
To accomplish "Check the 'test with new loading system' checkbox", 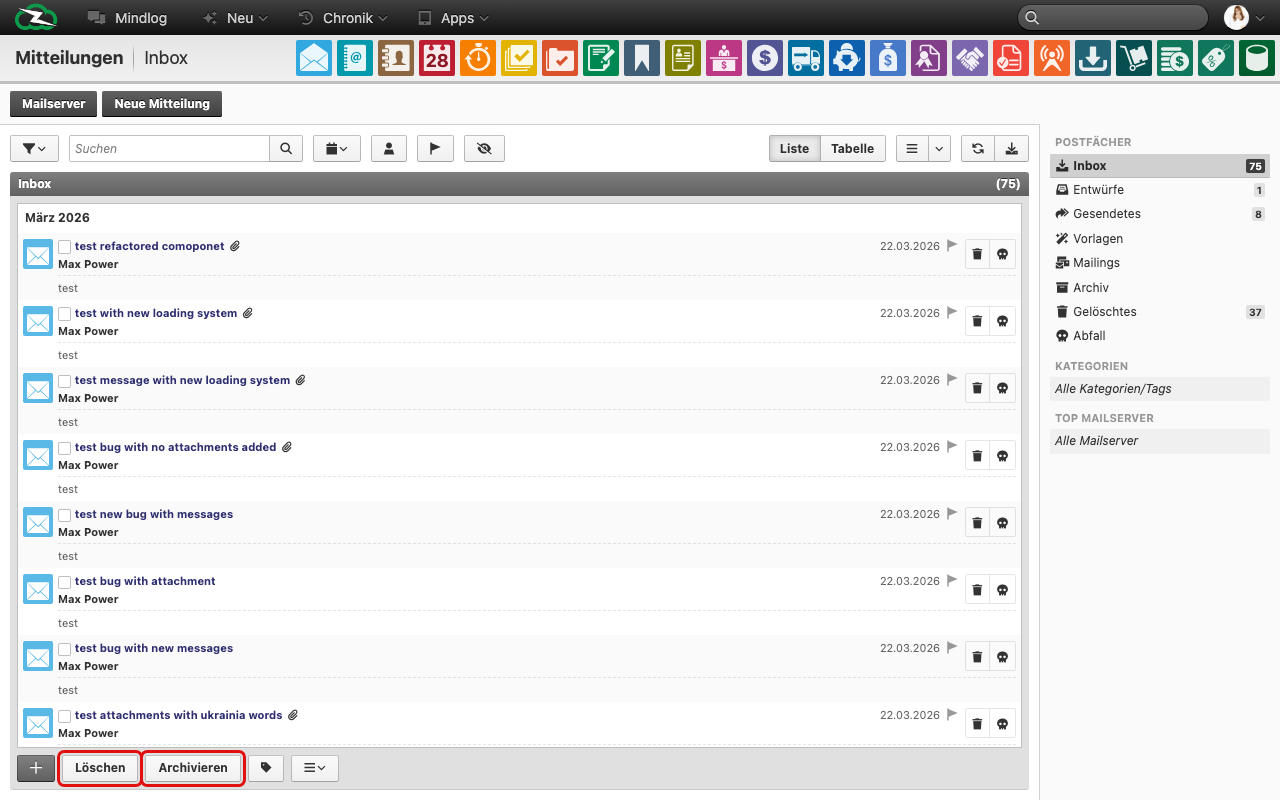I will click(x=65, y=314).
